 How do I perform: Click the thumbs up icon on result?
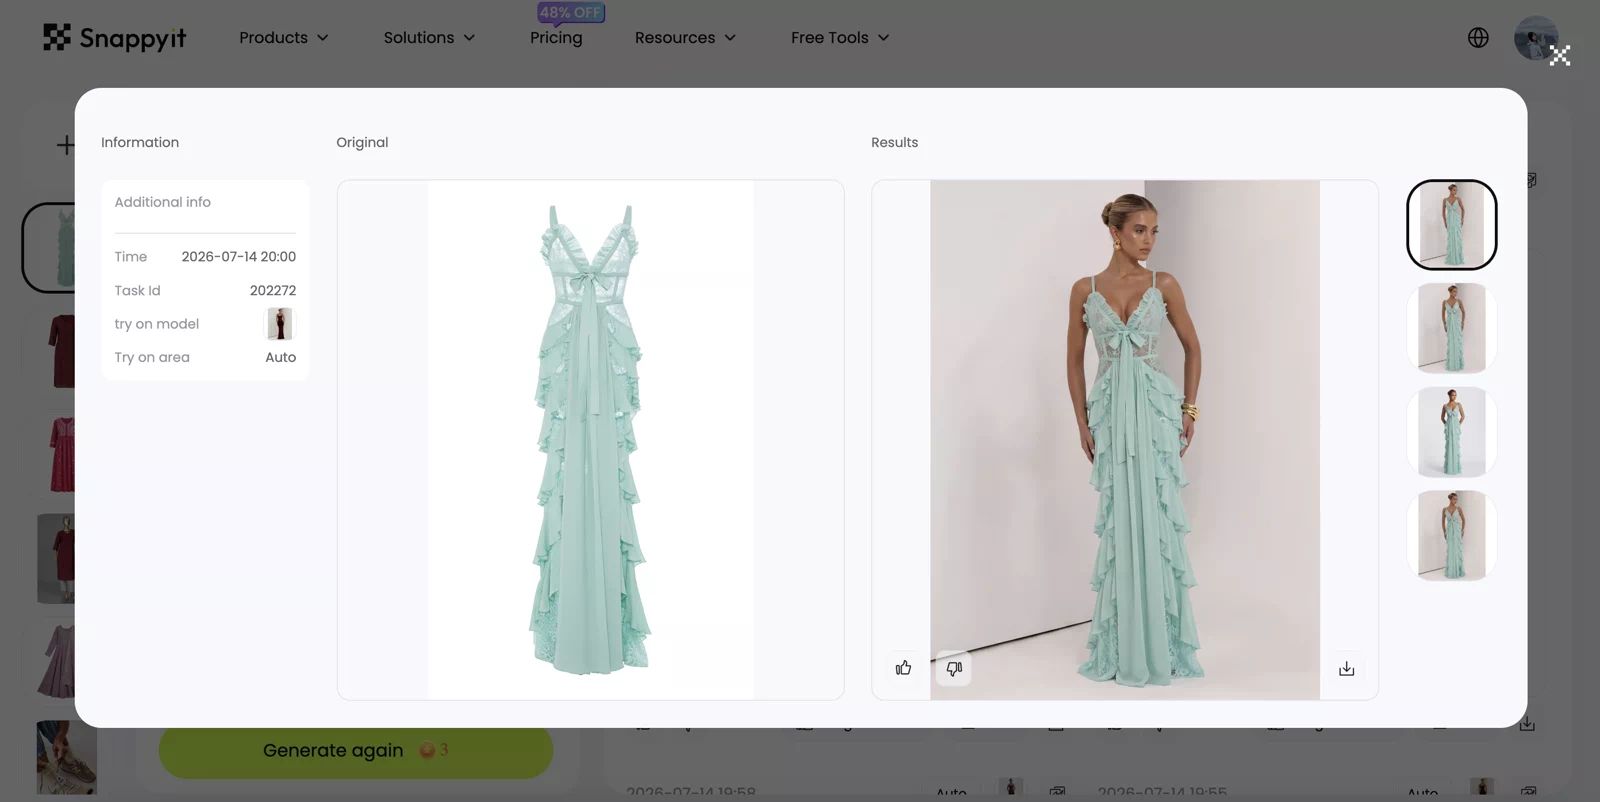tap(903, 668)
